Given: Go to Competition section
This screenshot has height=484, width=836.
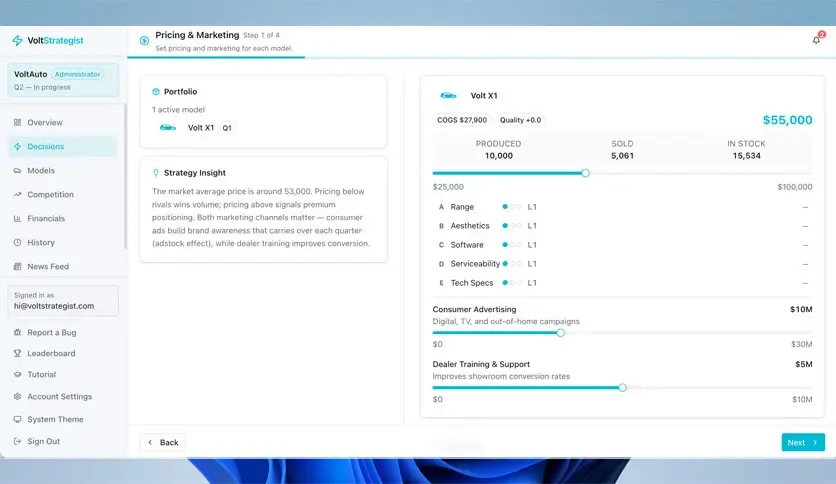Looking at the screenshot, I should click(x=63, y=195).
